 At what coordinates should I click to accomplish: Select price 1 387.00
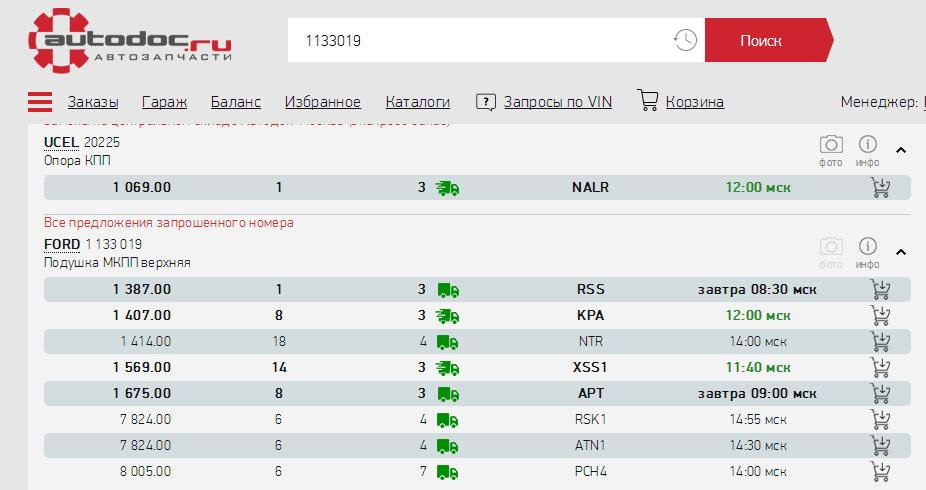click(142, 289)
